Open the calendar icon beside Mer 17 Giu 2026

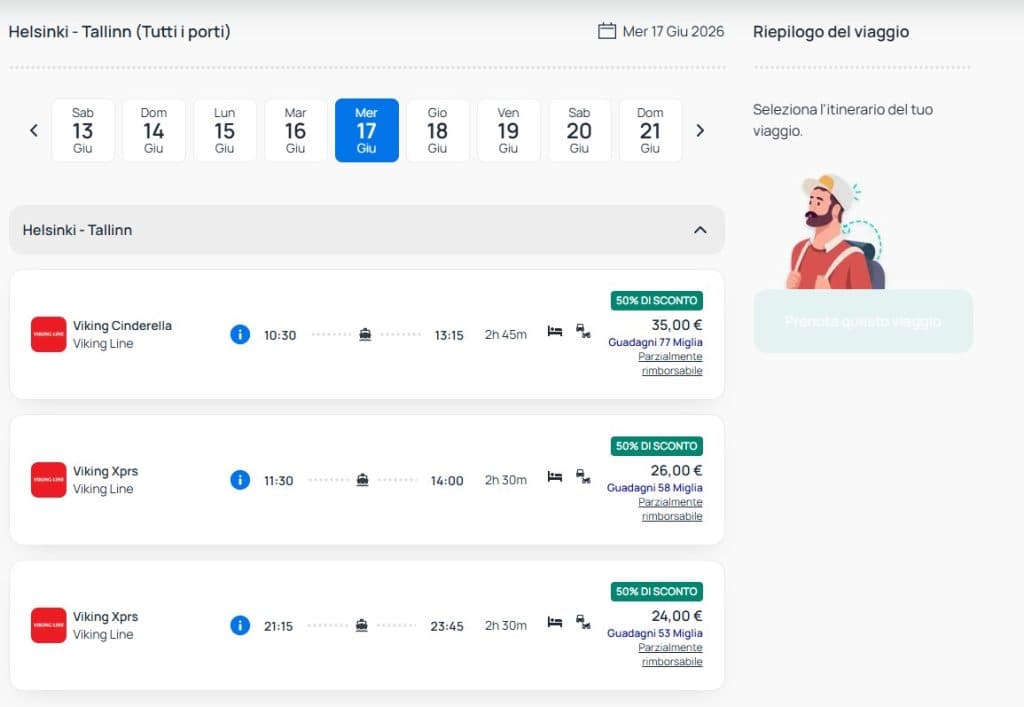click(x=607, y=31)
